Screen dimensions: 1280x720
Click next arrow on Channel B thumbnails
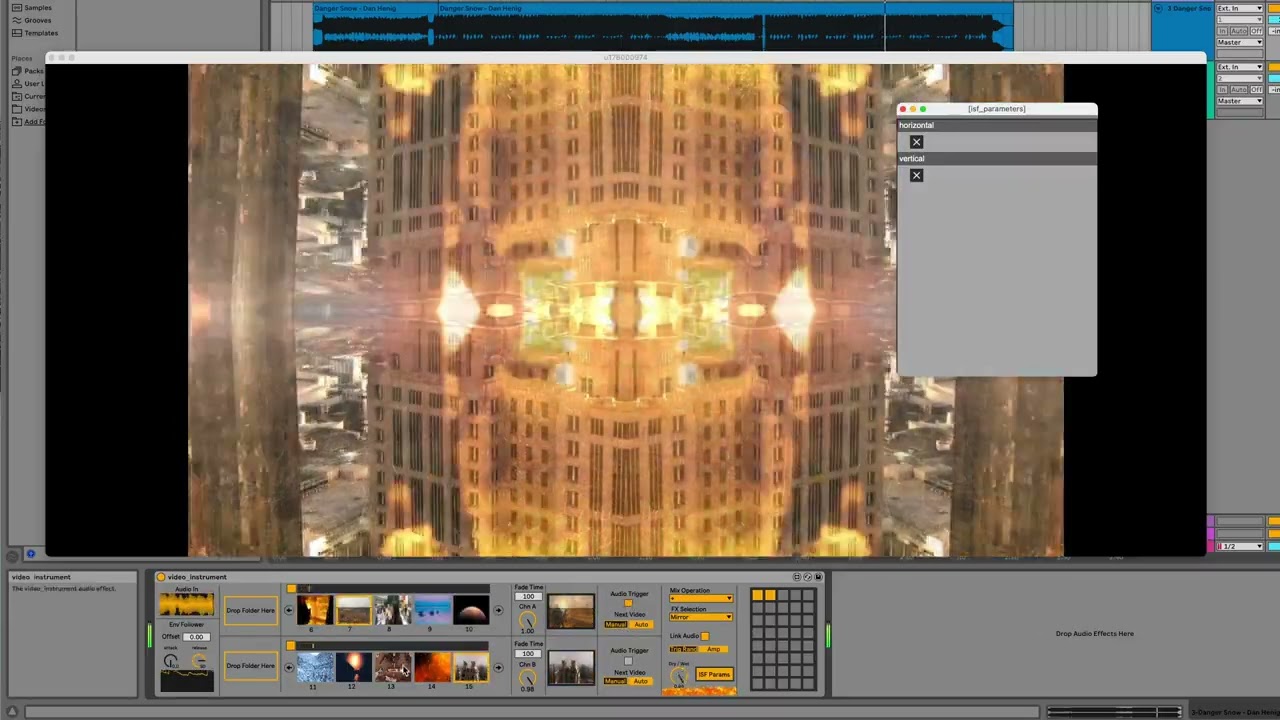click(x=498, y=666)
